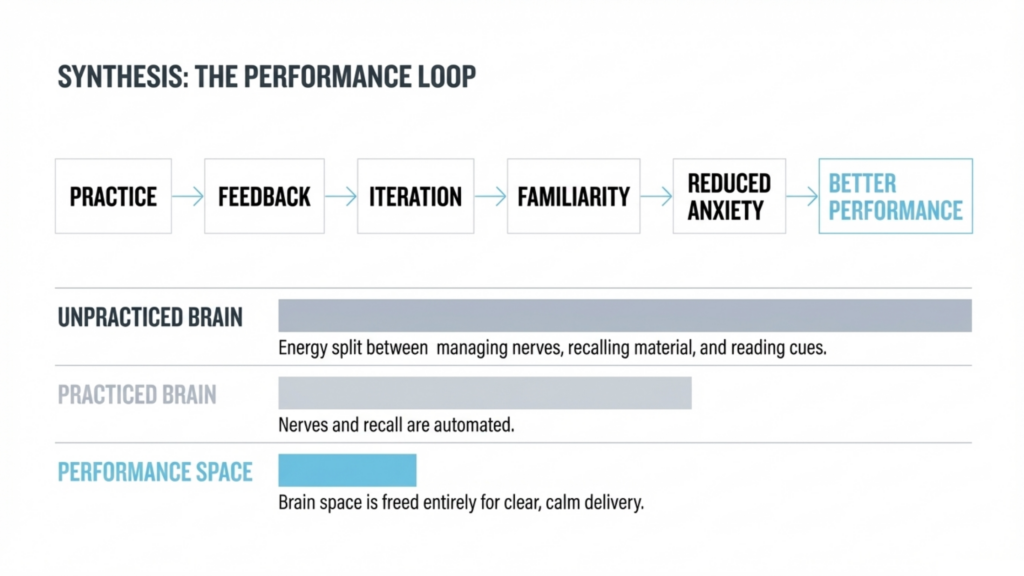Click the PRACTICE box
The image size is (1024, 576).
114,196
